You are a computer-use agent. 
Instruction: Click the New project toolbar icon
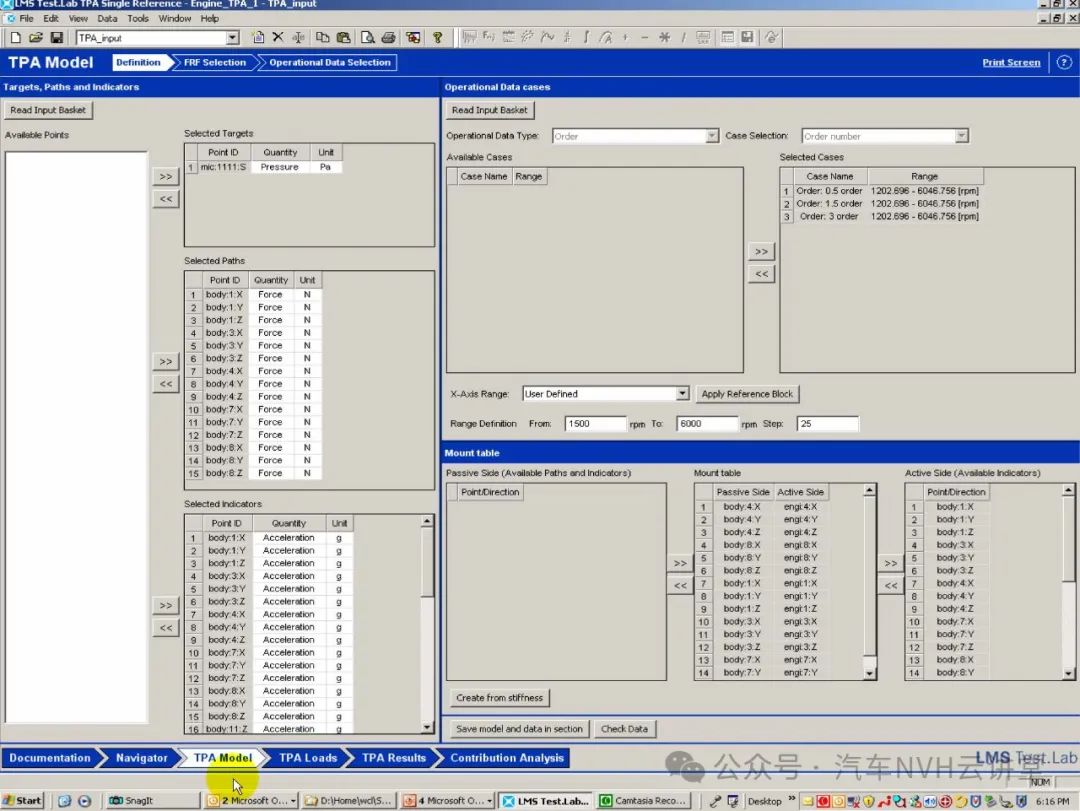coord(15,38)
